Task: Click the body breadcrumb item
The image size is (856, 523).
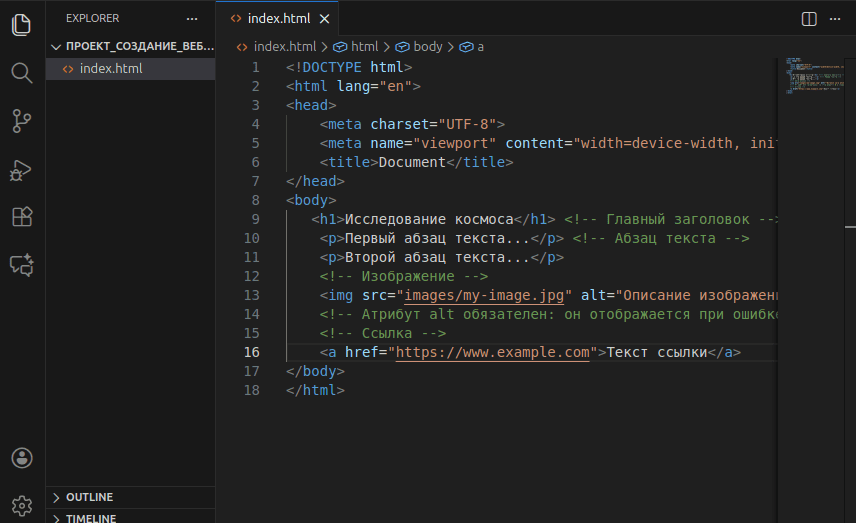Action: 427,46
